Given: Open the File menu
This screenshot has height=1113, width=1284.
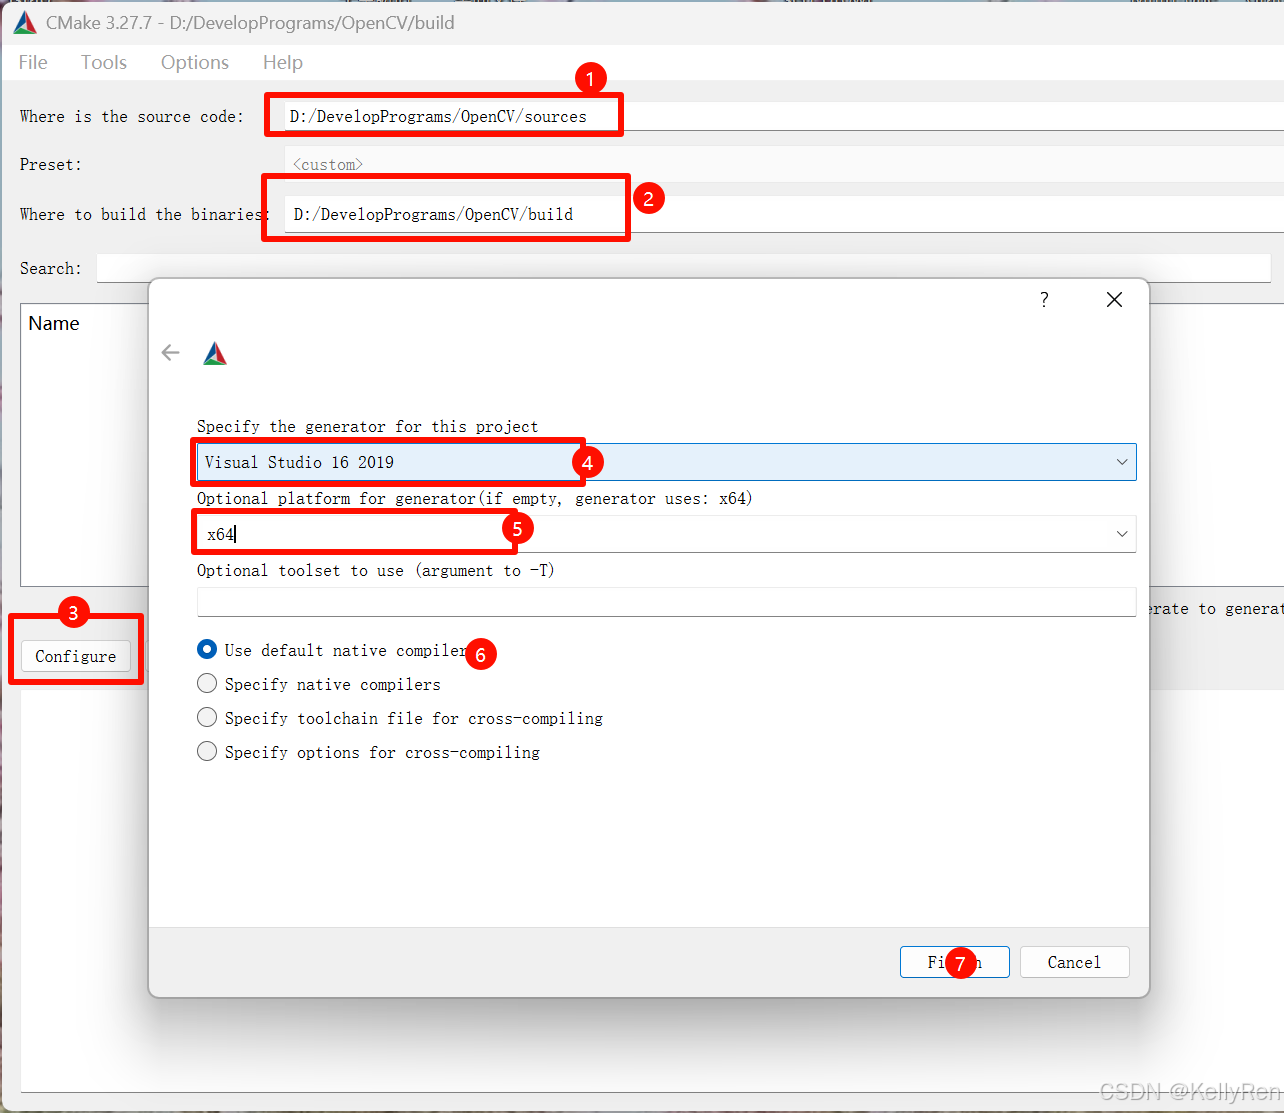Looking at the screenshot, I should coord(32,62).
